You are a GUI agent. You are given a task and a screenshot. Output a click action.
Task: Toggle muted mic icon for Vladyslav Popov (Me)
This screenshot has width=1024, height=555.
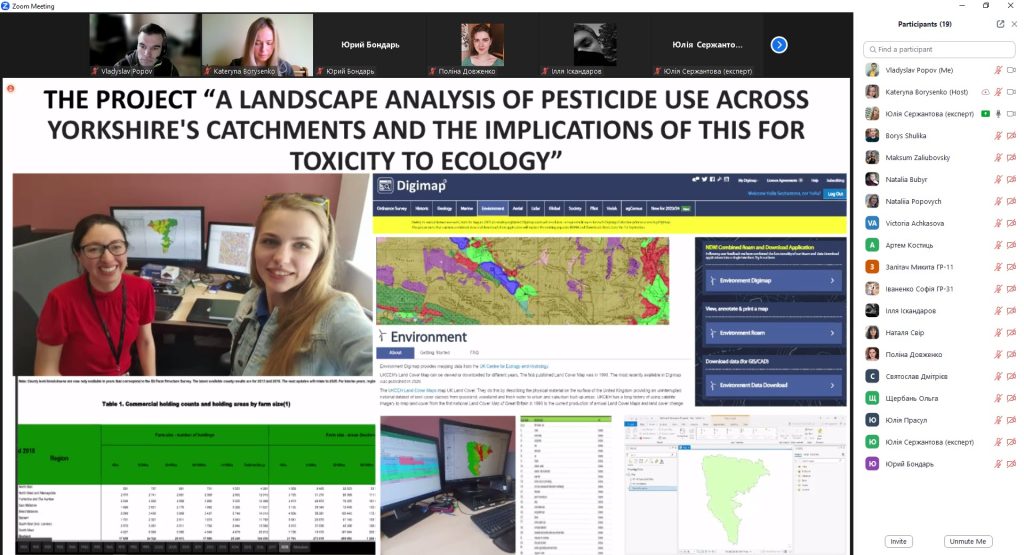998,70
